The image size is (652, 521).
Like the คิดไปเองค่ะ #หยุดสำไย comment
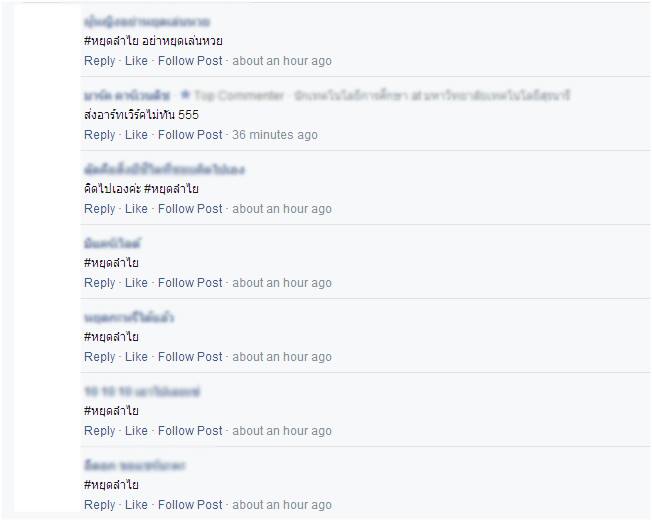[x=136, y=209]
